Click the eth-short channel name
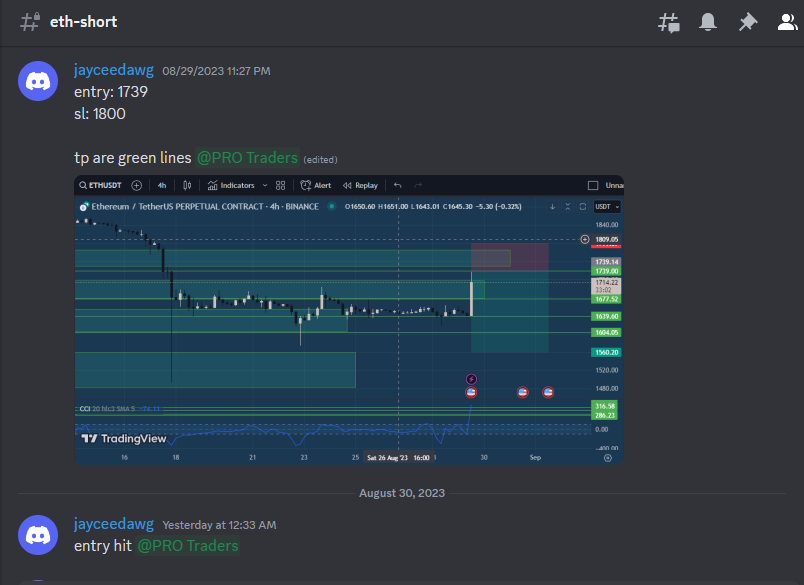804x585 pixels. (x=84, y=22)
